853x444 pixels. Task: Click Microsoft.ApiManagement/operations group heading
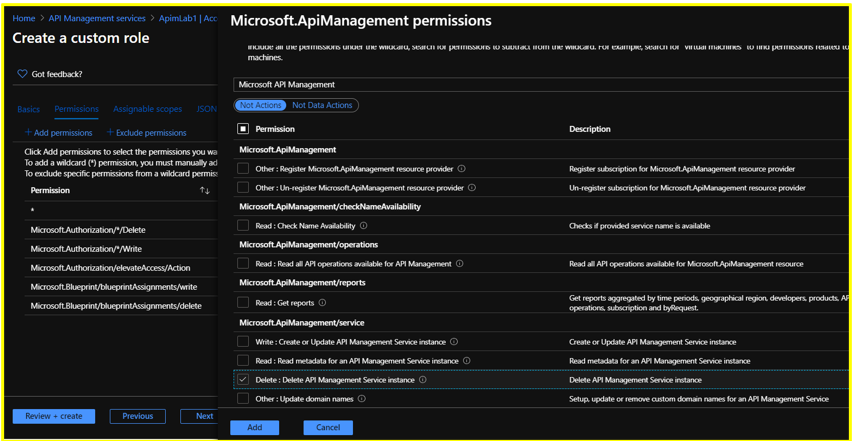[x=308, y=244]
